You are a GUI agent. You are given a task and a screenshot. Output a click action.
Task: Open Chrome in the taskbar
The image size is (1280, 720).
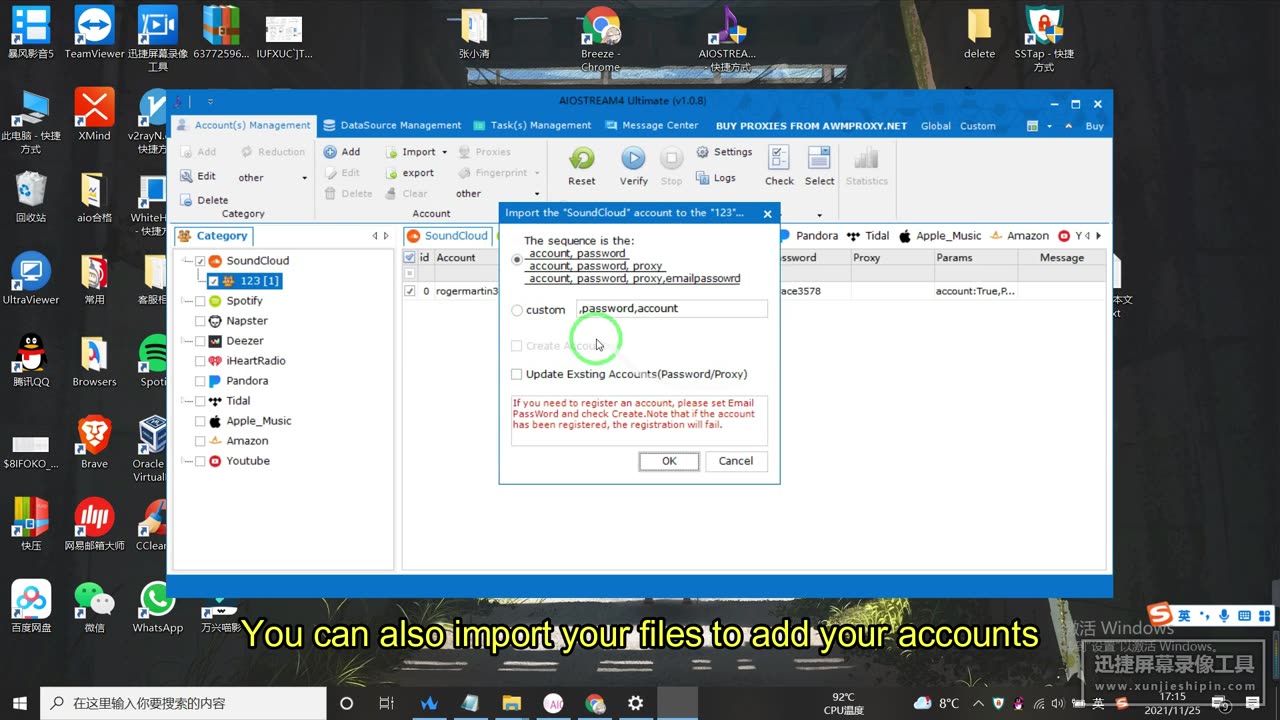click(594, 703)
